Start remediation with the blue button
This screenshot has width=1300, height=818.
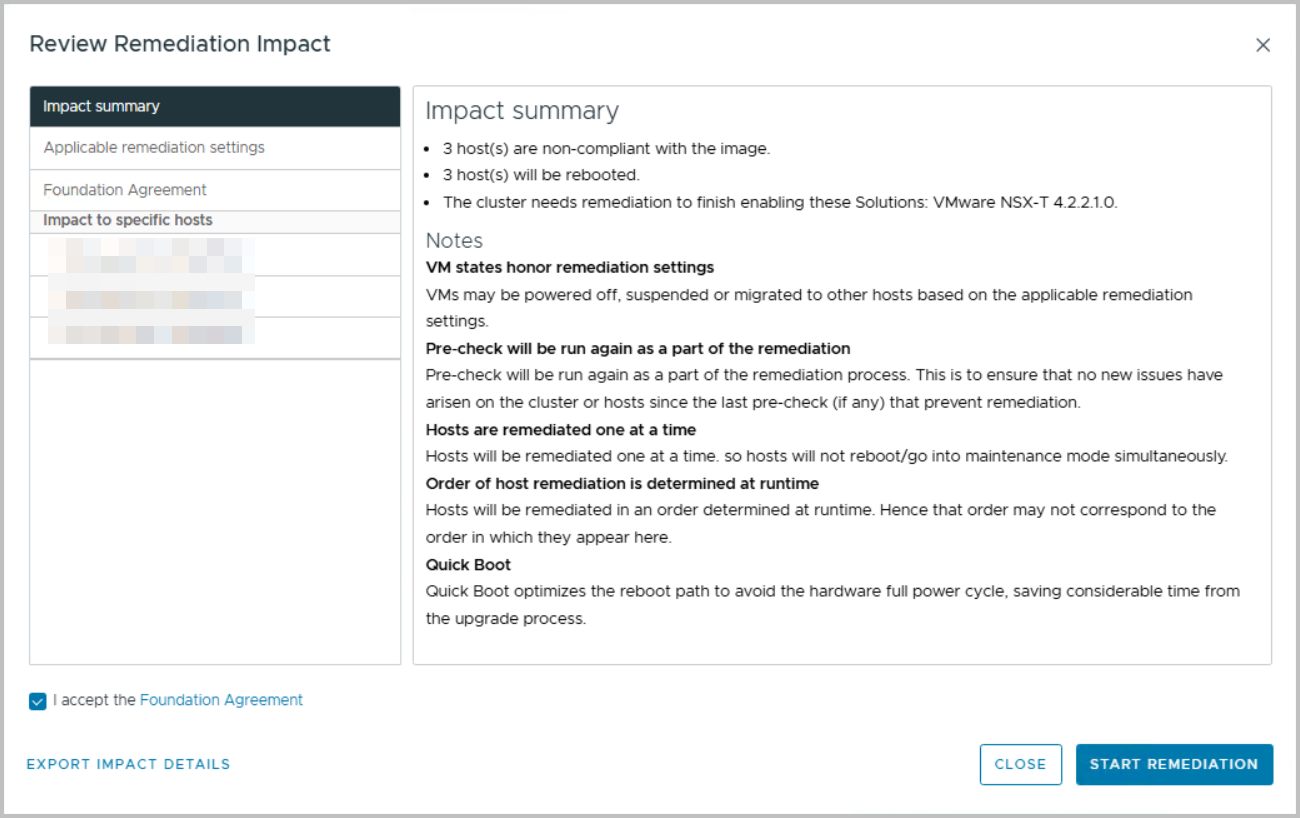tap(1174, 764)
